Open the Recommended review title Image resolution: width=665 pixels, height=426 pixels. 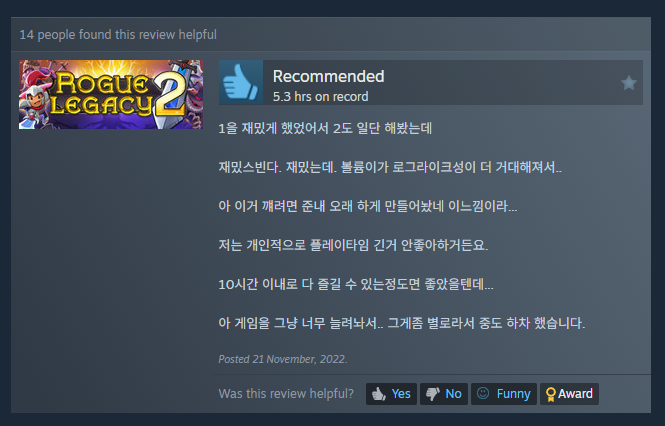pyautogui.click(x=328, y=76)
